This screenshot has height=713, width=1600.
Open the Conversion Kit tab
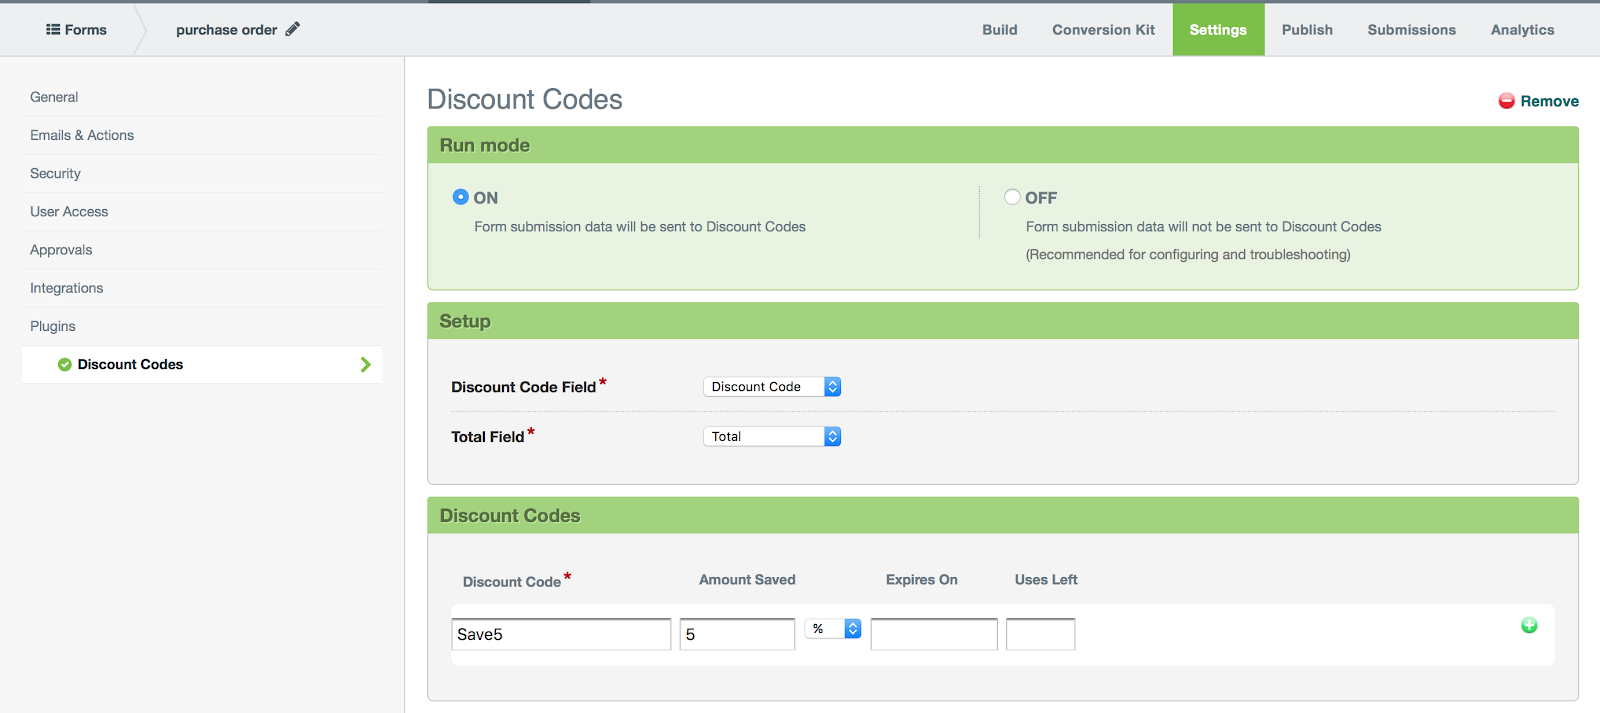coord(1103,30)
